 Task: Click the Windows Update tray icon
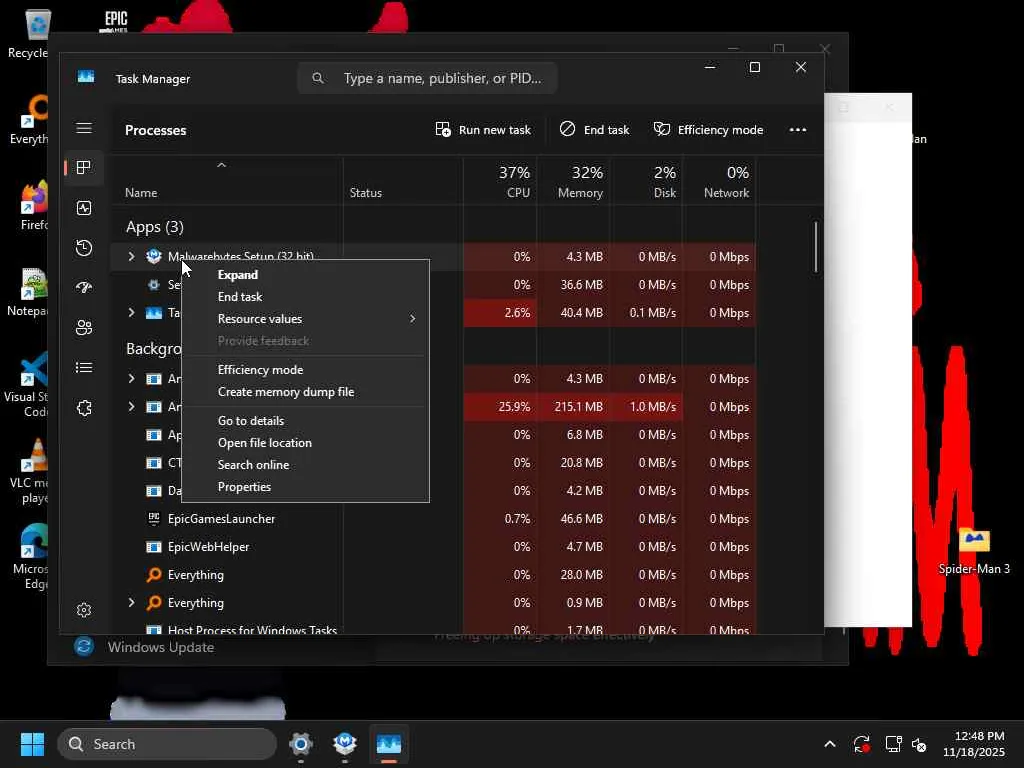coord(861,744)
